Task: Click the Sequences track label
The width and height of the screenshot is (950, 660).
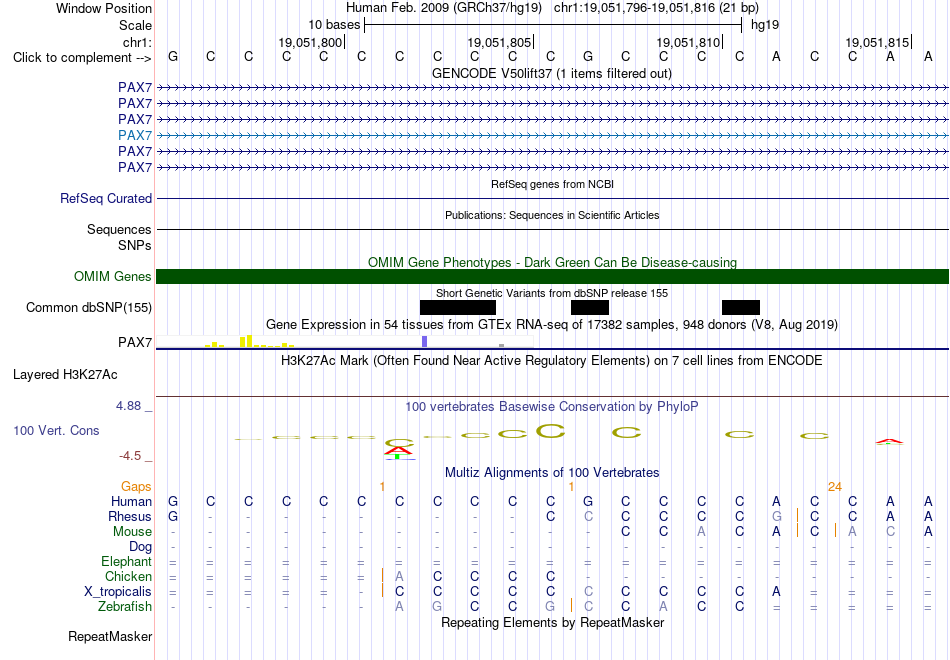Action: (x=119, y=229)
